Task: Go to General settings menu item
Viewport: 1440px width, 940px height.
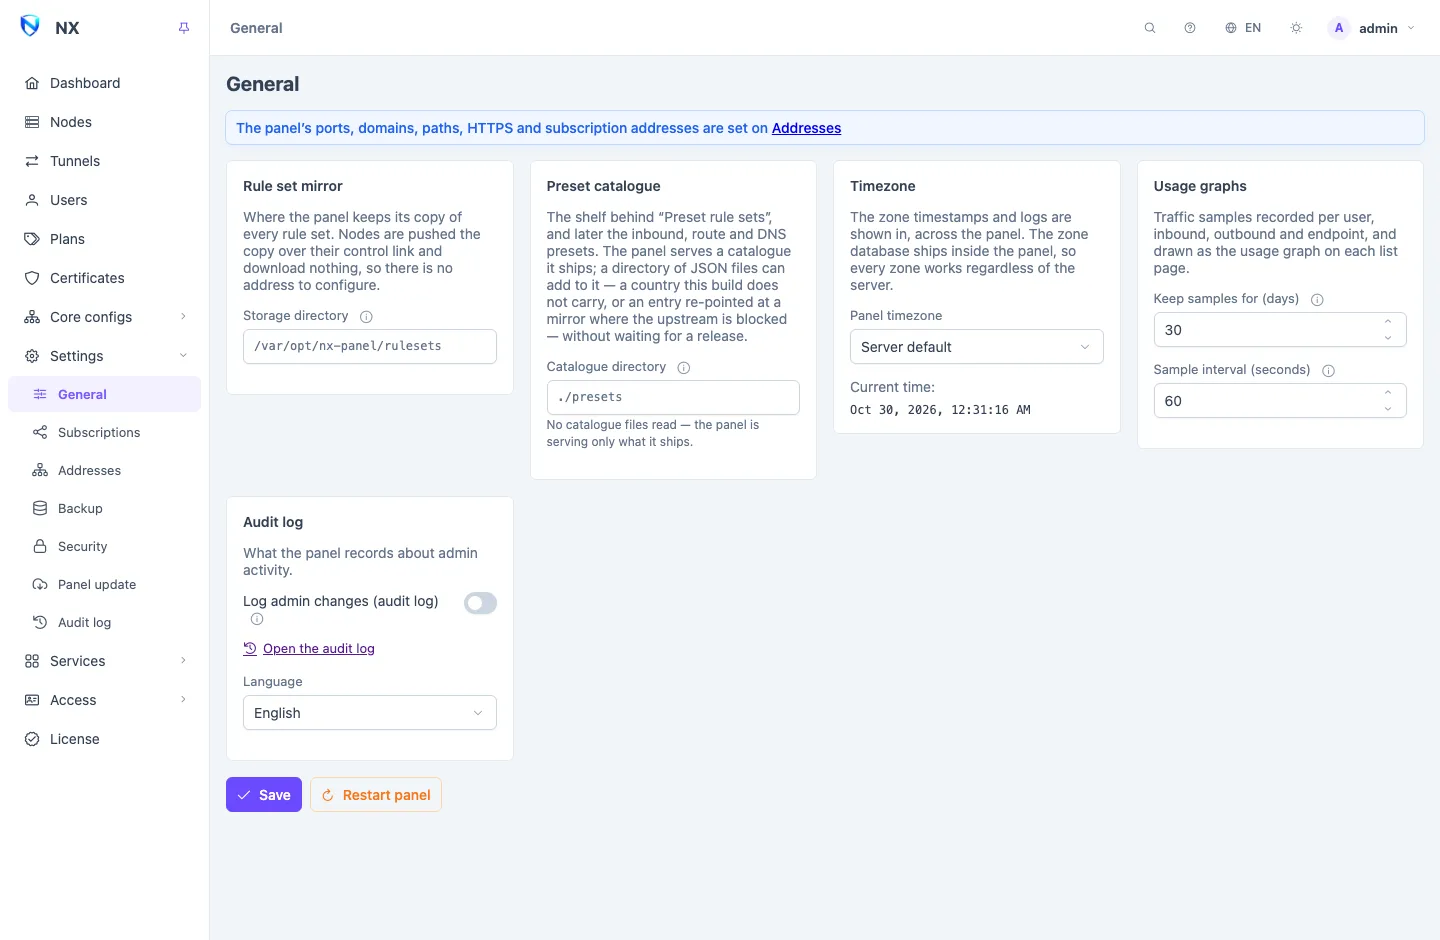Action: [x=104, y=394]
